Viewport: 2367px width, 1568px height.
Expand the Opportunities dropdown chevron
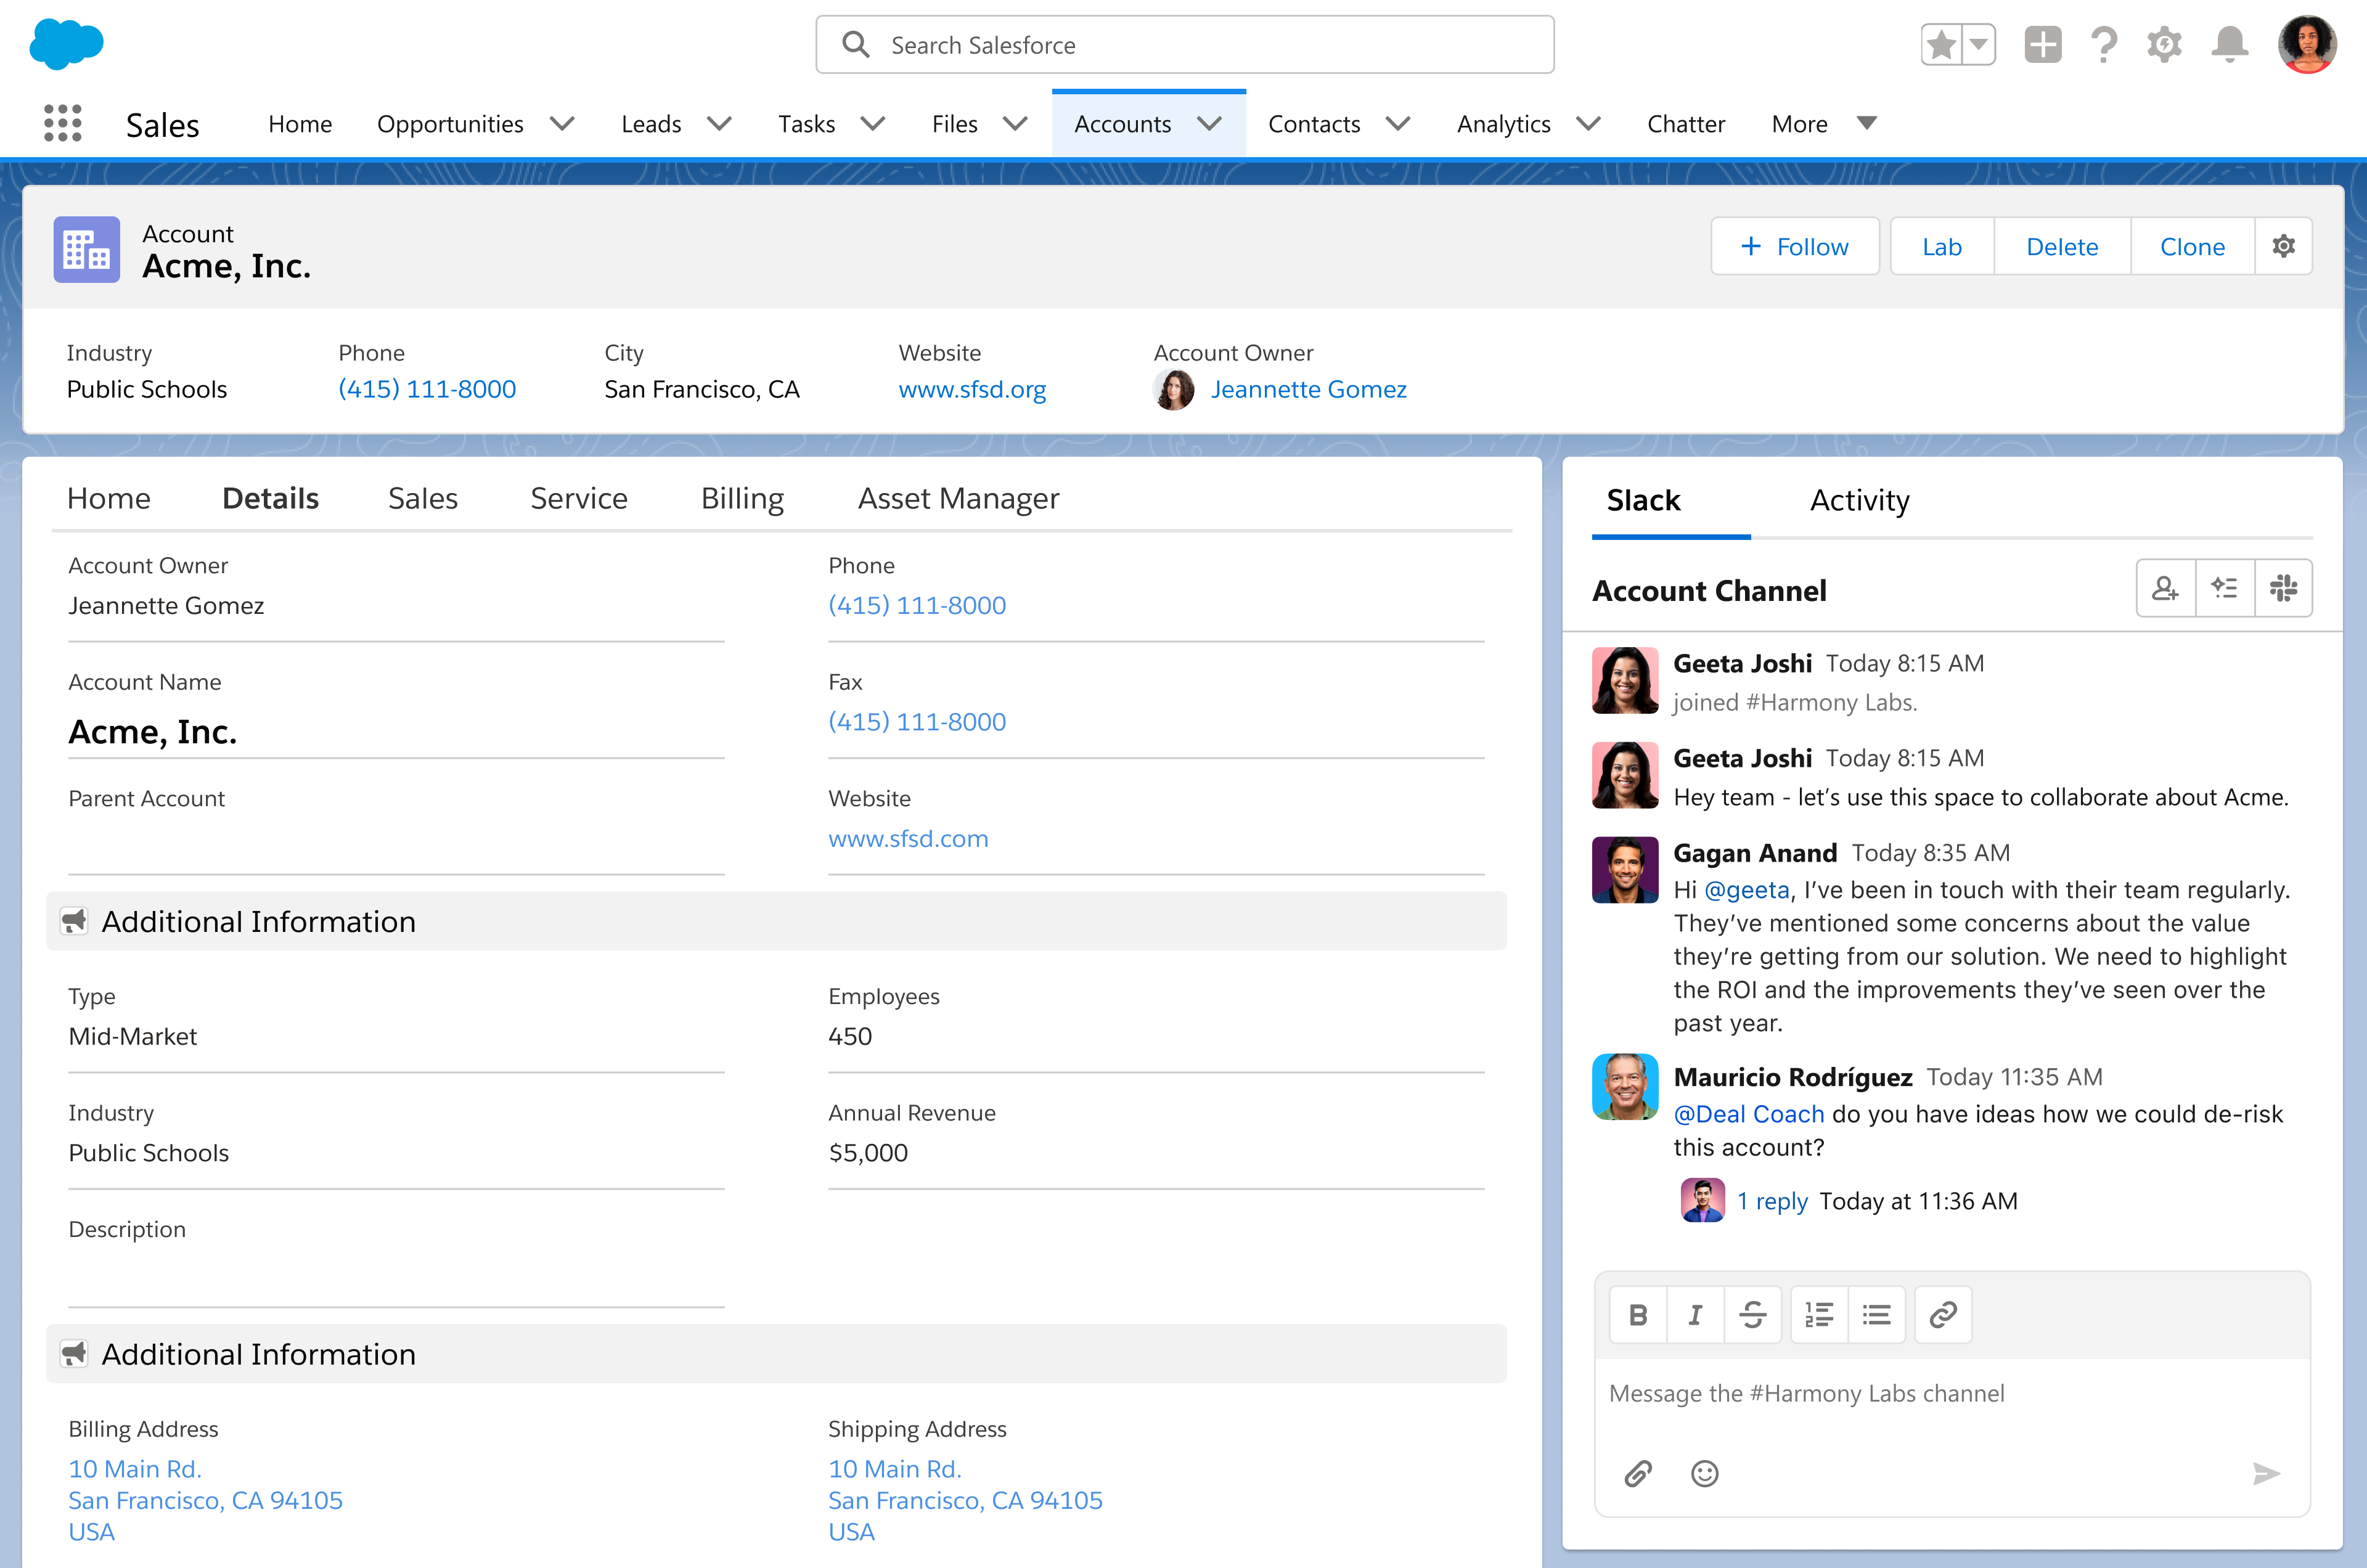[x=563, y=124]
